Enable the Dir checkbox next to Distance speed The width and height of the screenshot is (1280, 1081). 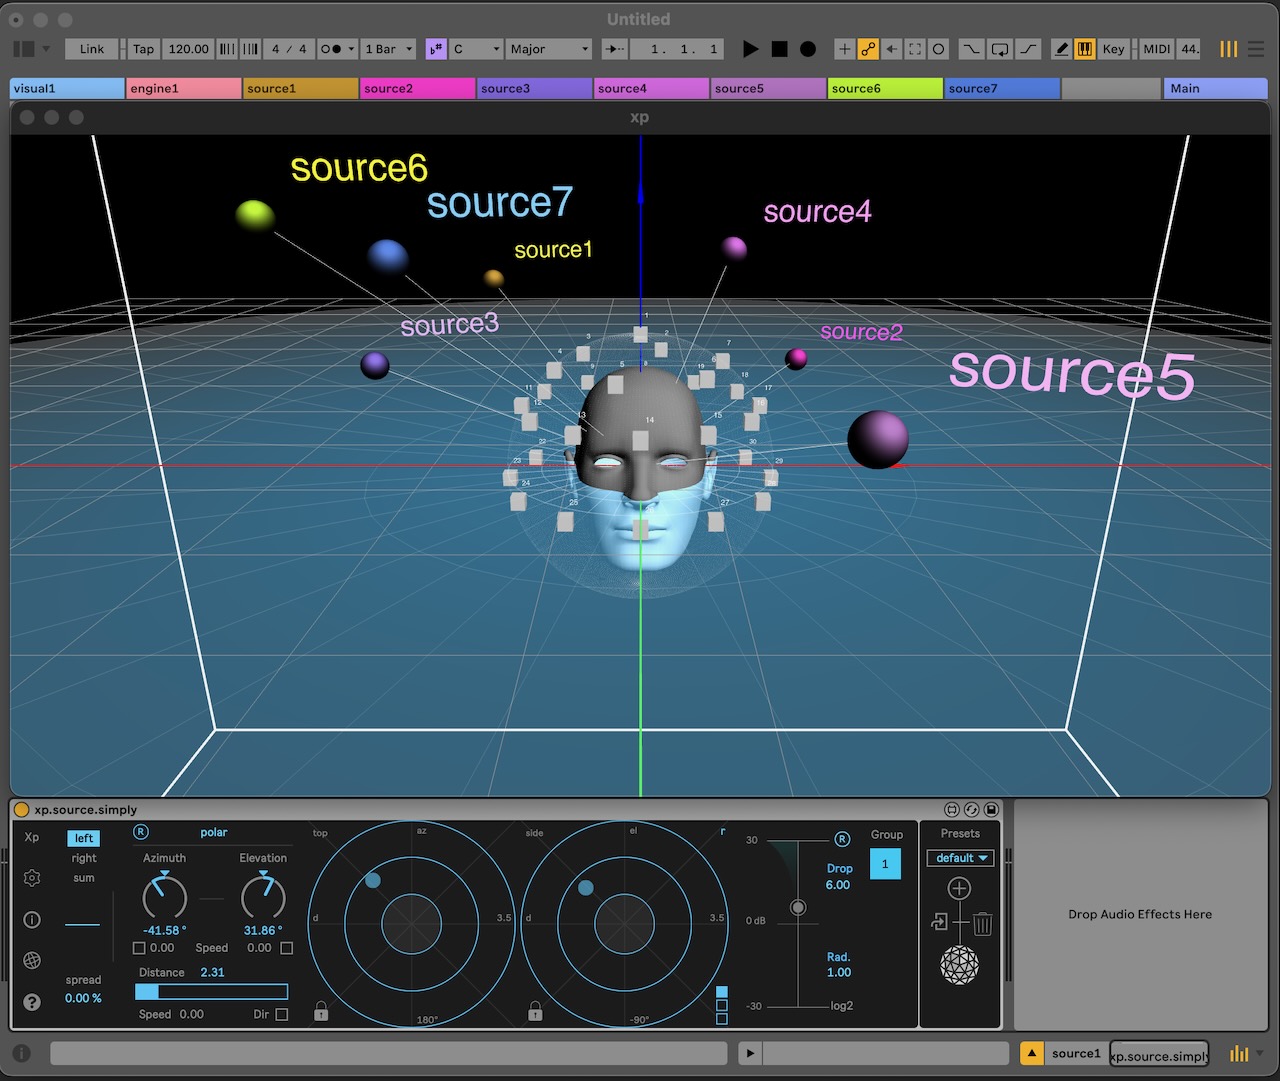coord(282,1014)
